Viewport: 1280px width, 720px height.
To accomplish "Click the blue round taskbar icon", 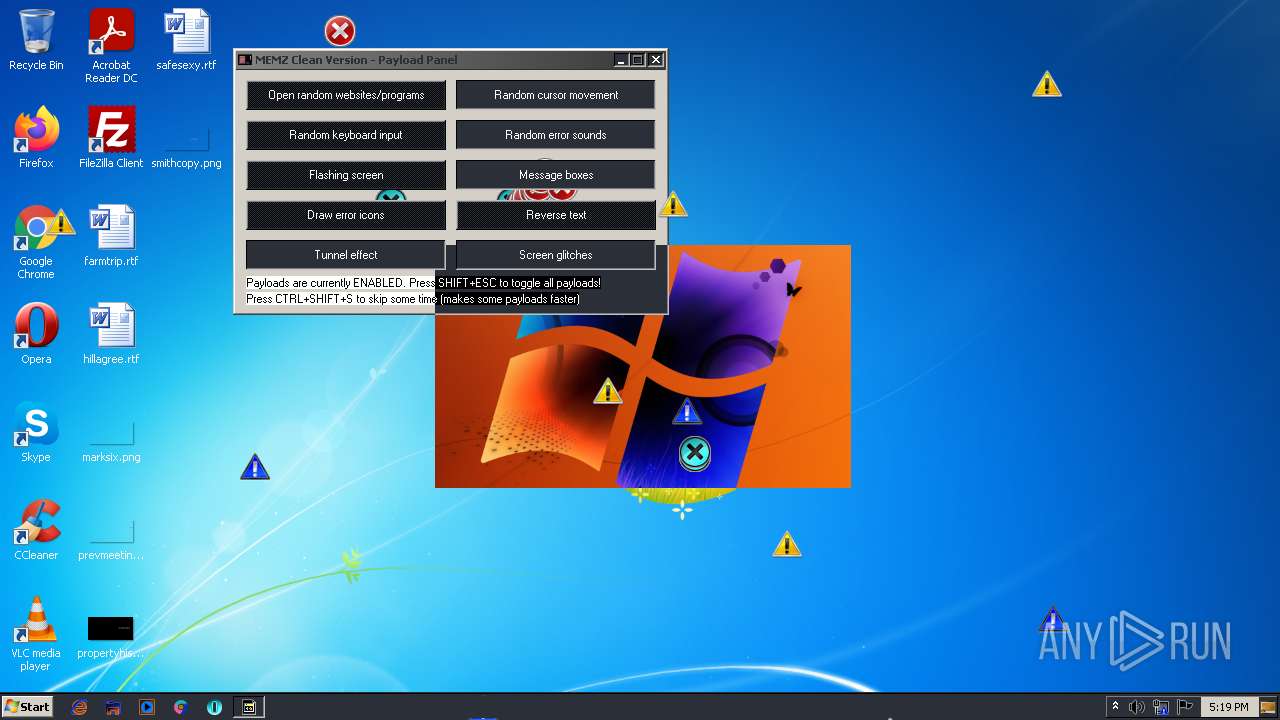I will (x=214, y=707).
